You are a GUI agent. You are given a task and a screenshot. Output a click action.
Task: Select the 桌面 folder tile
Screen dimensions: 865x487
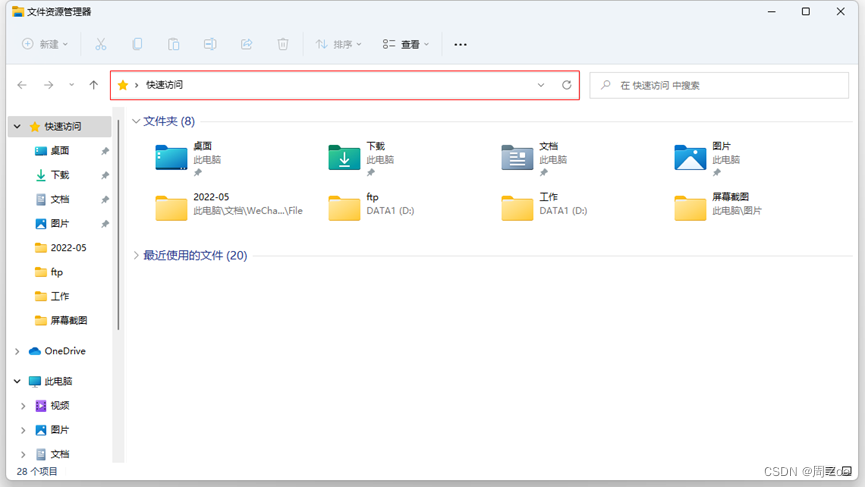tap(189, 158)
